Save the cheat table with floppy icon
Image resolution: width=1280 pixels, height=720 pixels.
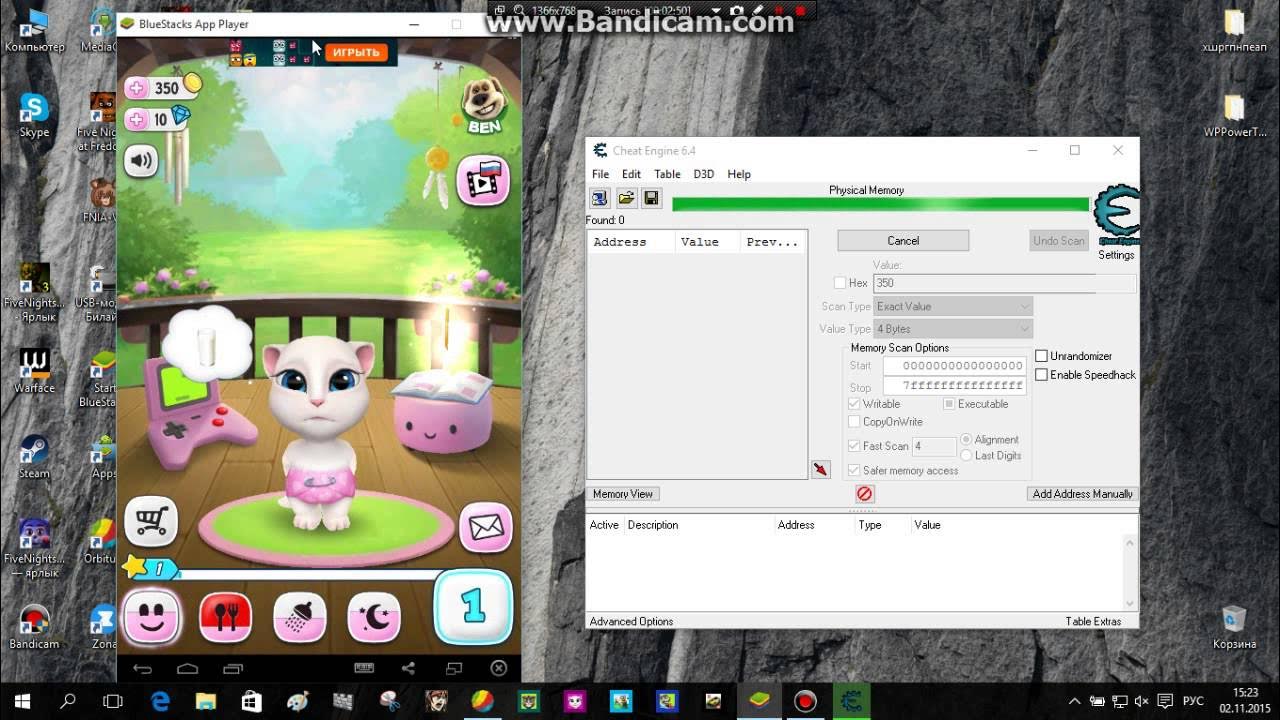coord(651,198)
